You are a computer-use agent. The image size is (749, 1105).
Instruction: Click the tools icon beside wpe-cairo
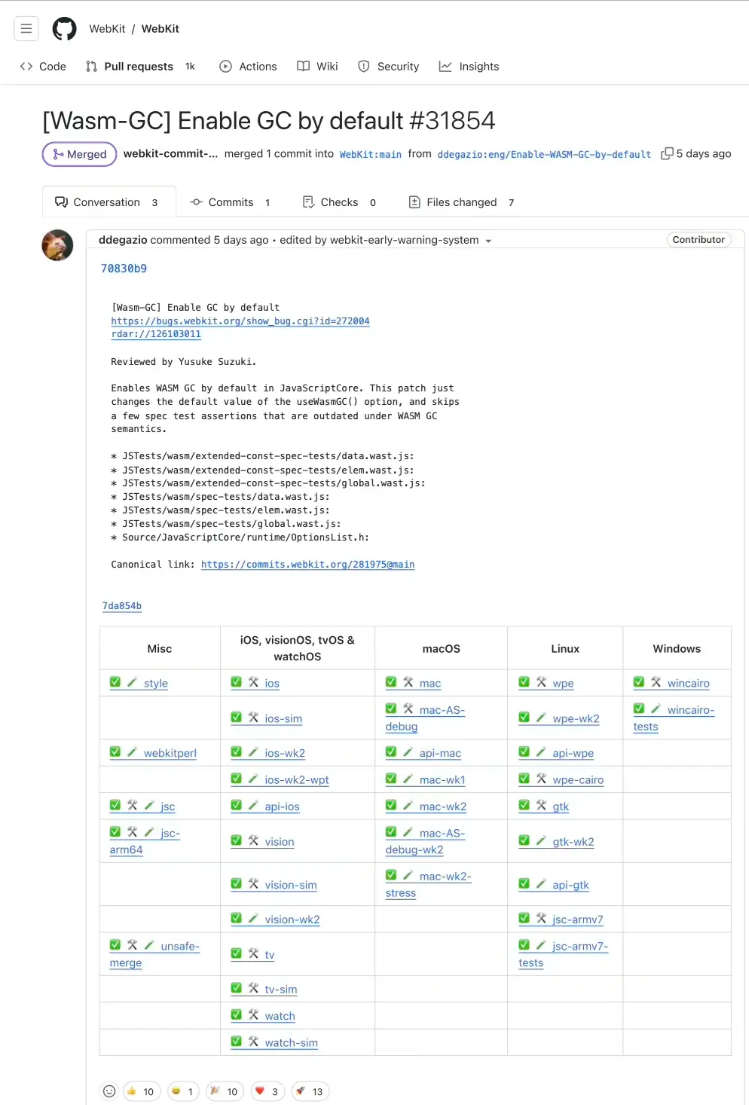click(541, 779)
